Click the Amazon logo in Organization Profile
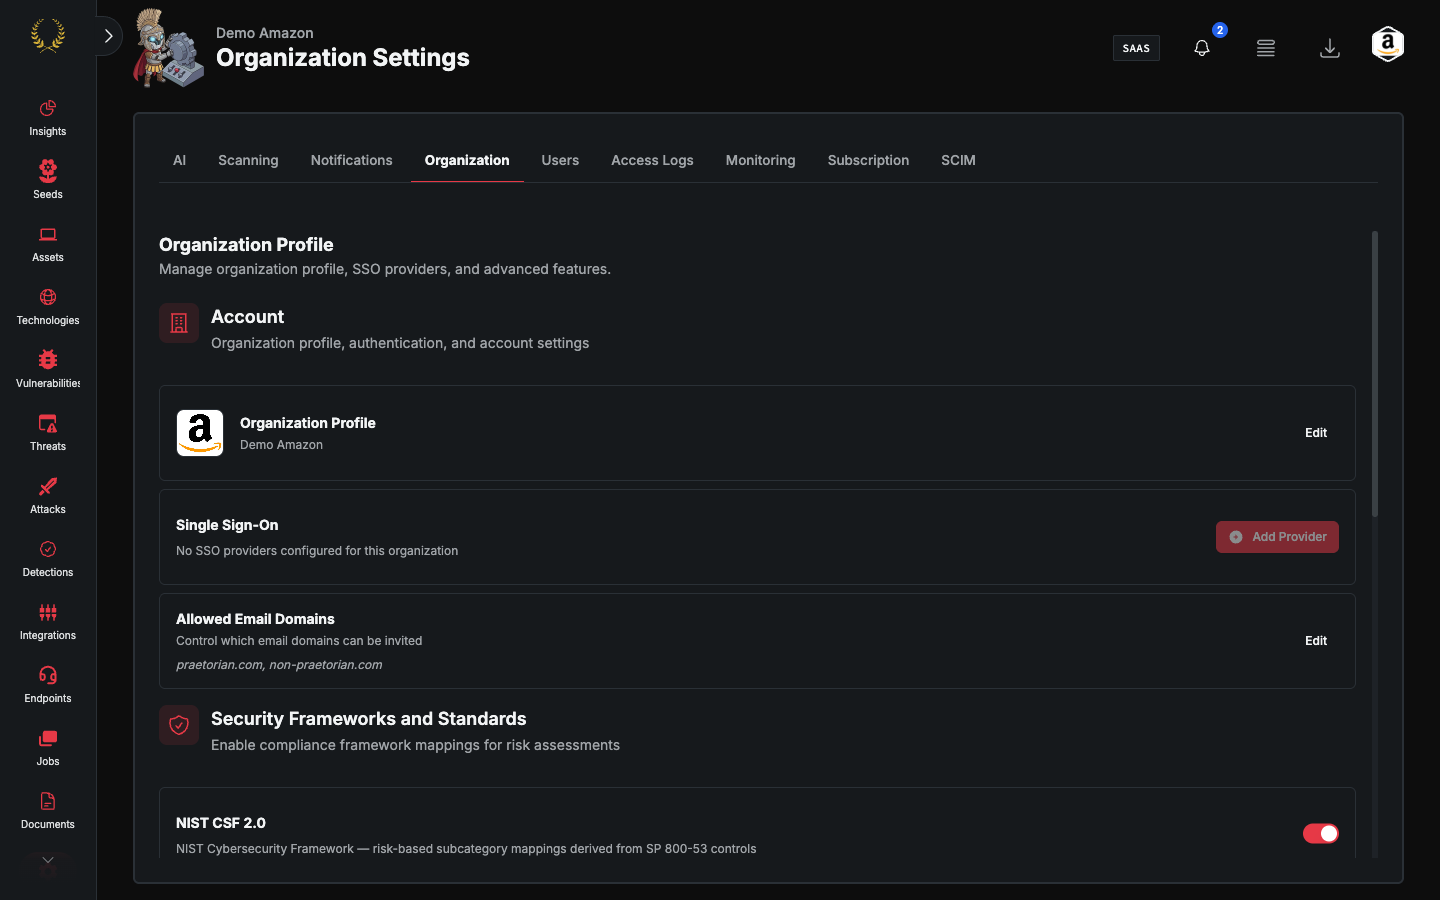Image resolution: width=1440 pixels, height=900 pixels. 200,433
